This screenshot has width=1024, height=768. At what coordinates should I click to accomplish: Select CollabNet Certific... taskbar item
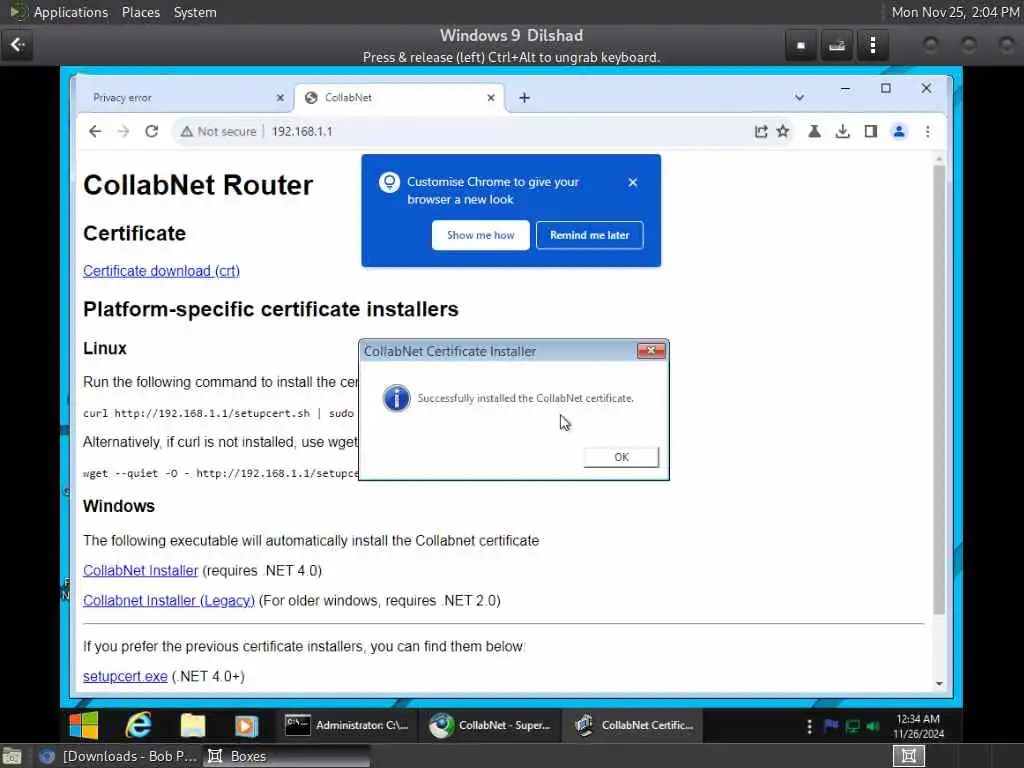click(x=632, y=726)
